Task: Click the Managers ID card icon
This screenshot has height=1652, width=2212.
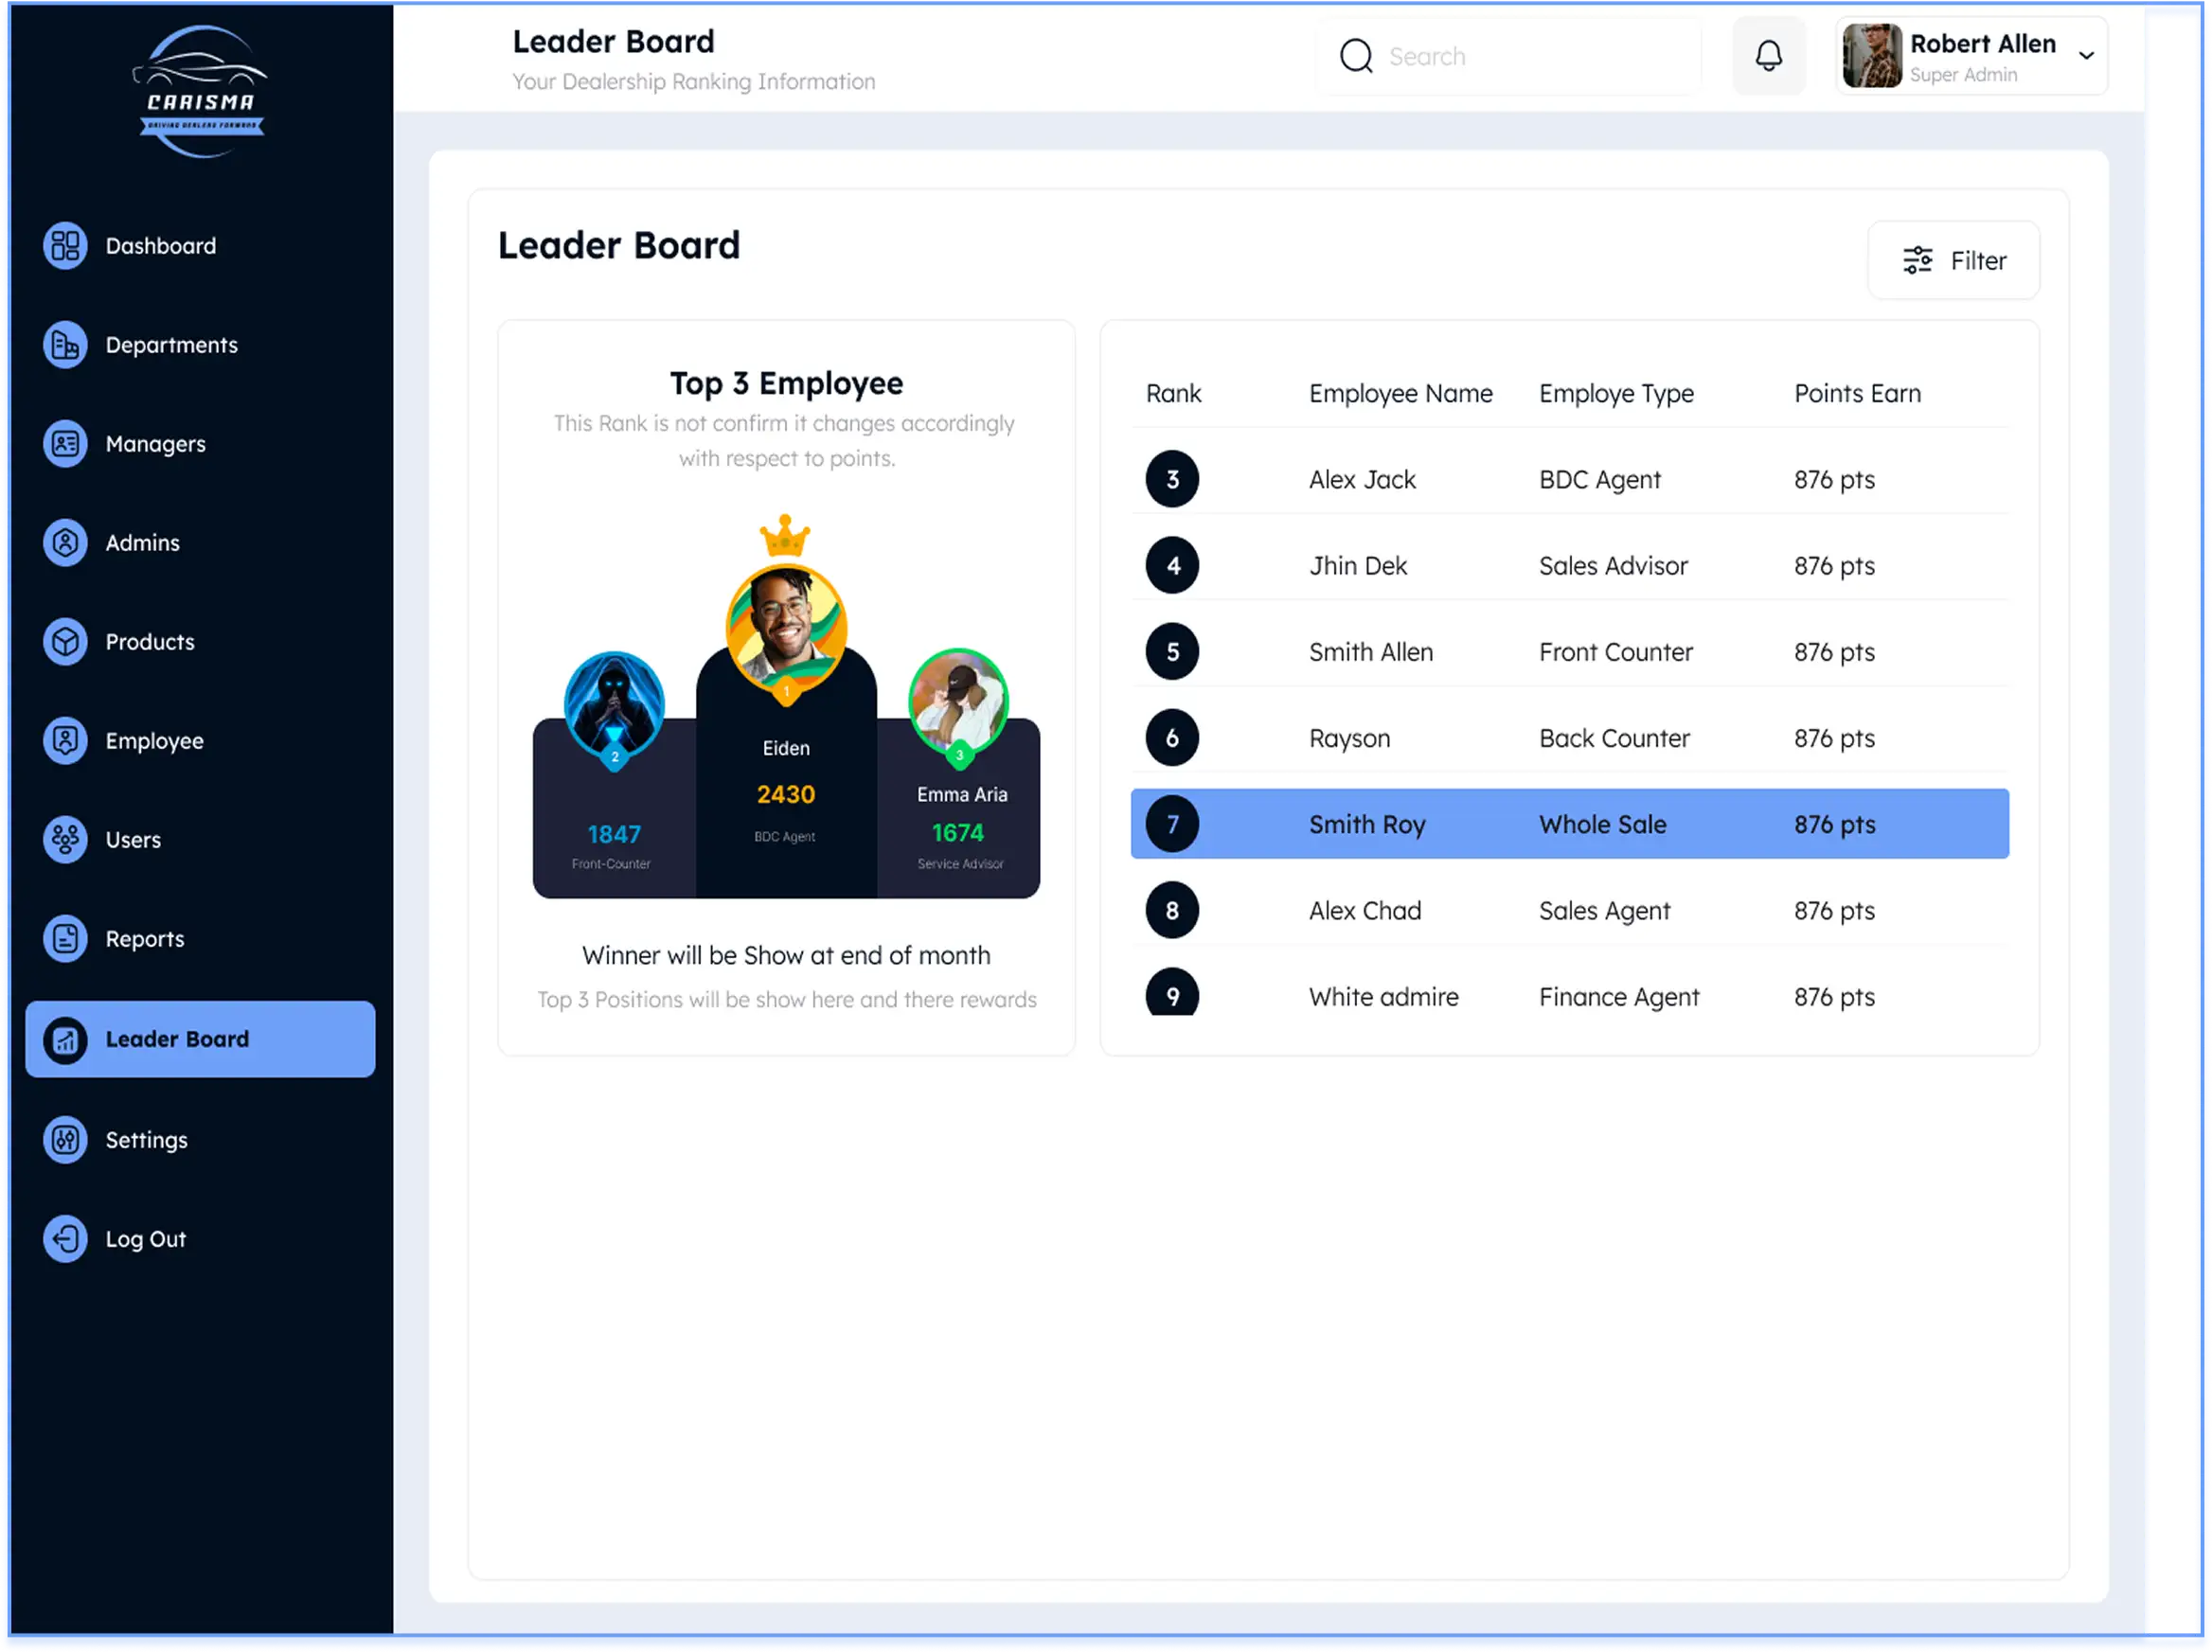Action: coord(65,444)
